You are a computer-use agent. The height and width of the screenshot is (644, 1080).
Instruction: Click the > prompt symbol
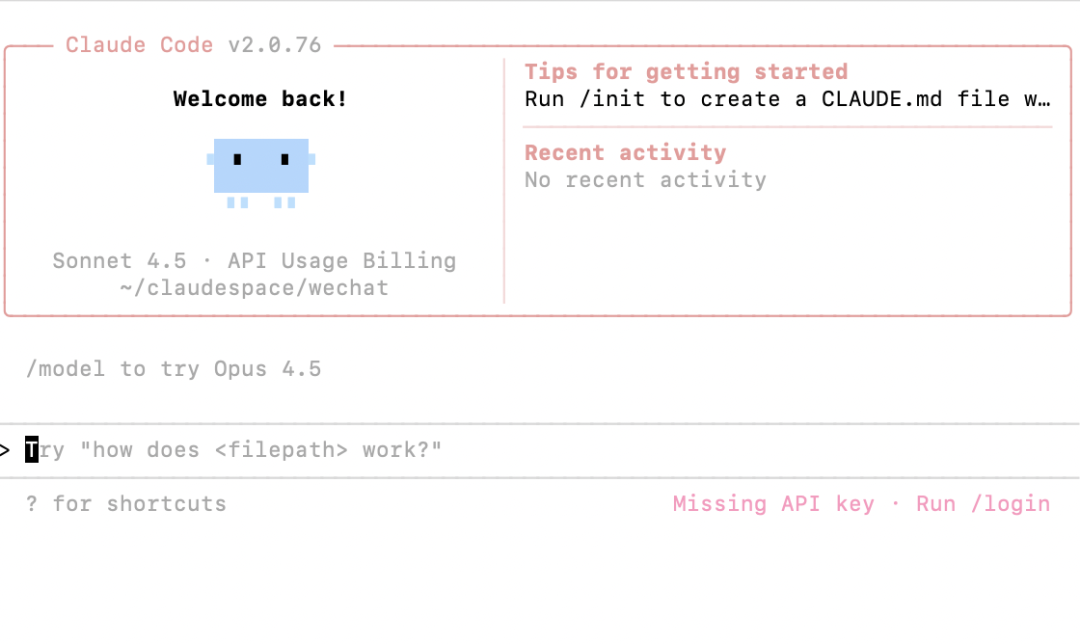(x=5, y=451)
